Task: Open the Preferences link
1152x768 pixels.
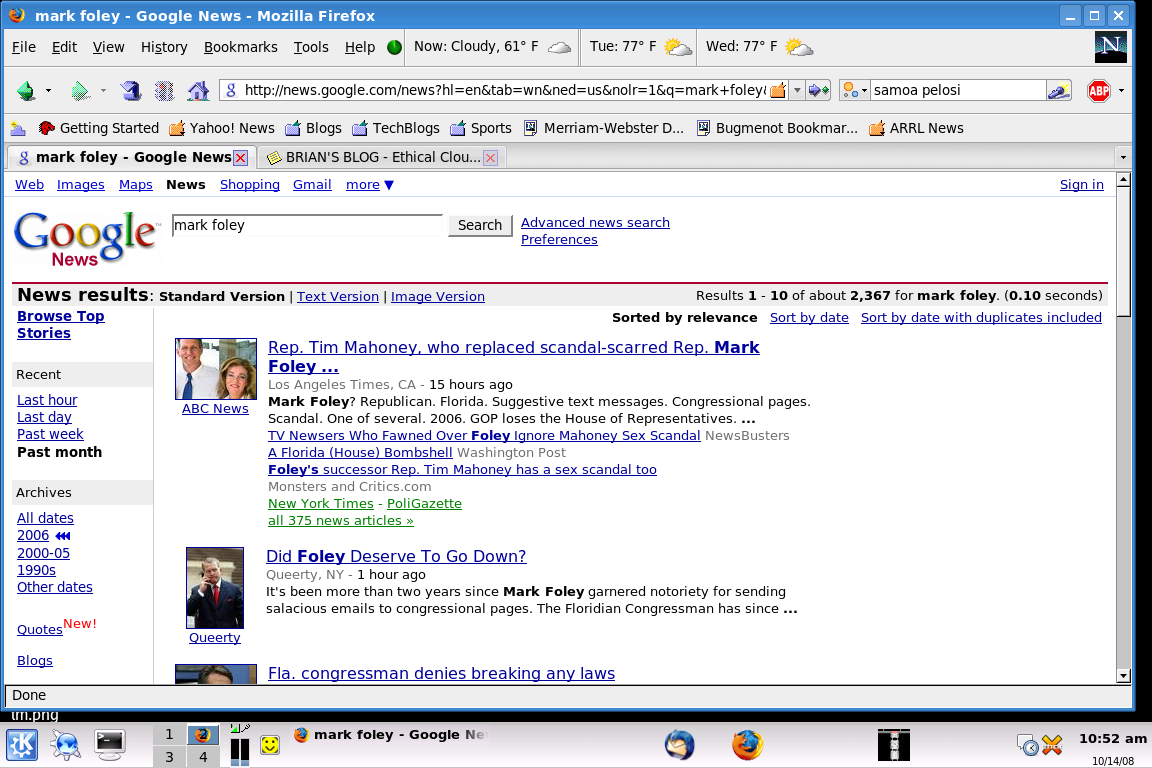Action: [x=559, y=240]
